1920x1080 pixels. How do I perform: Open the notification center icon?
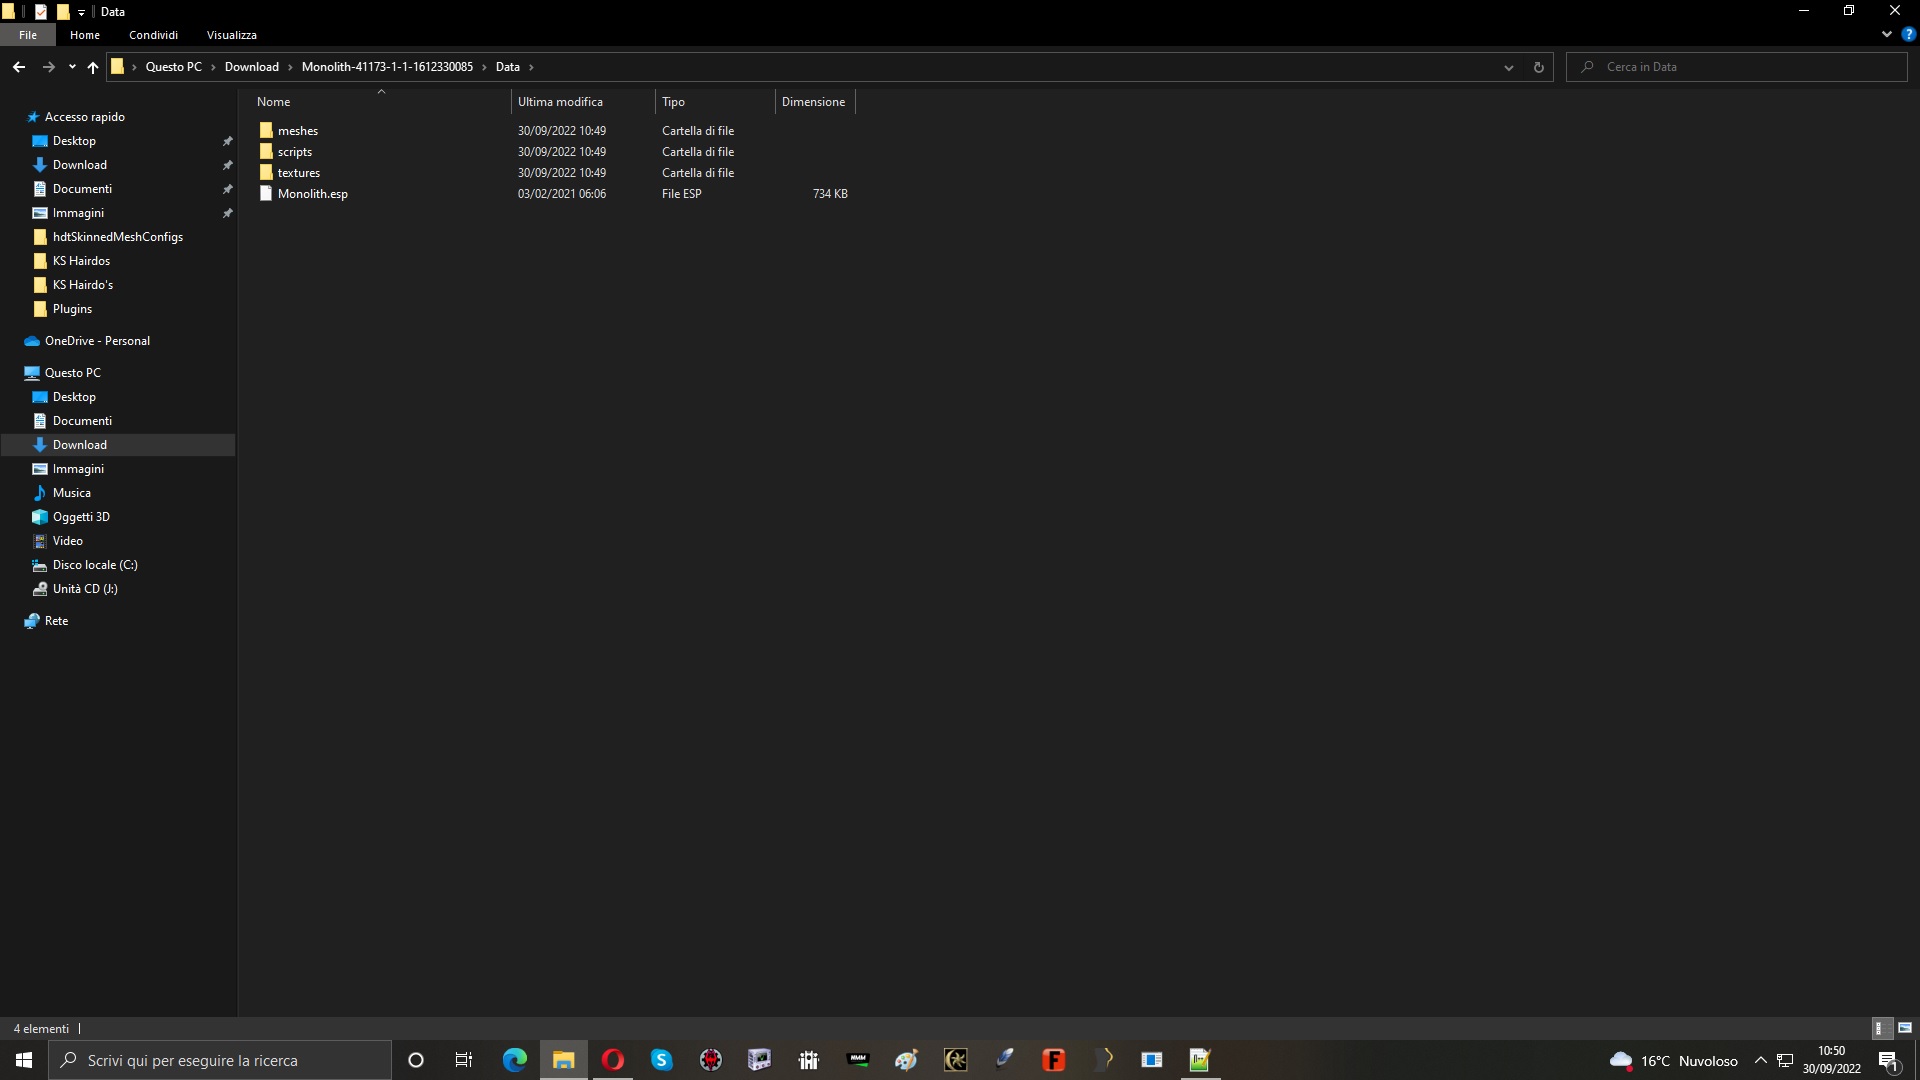(x=1888, y=1061)
